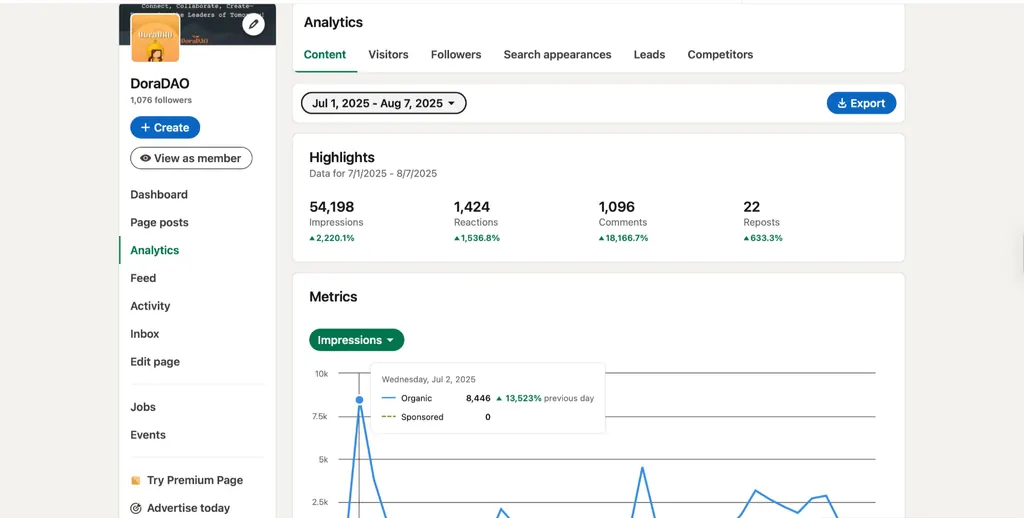This screenshot has width=1024, height=518.
Task: Open Inbox in the sidebar
Action: (144, 334)
